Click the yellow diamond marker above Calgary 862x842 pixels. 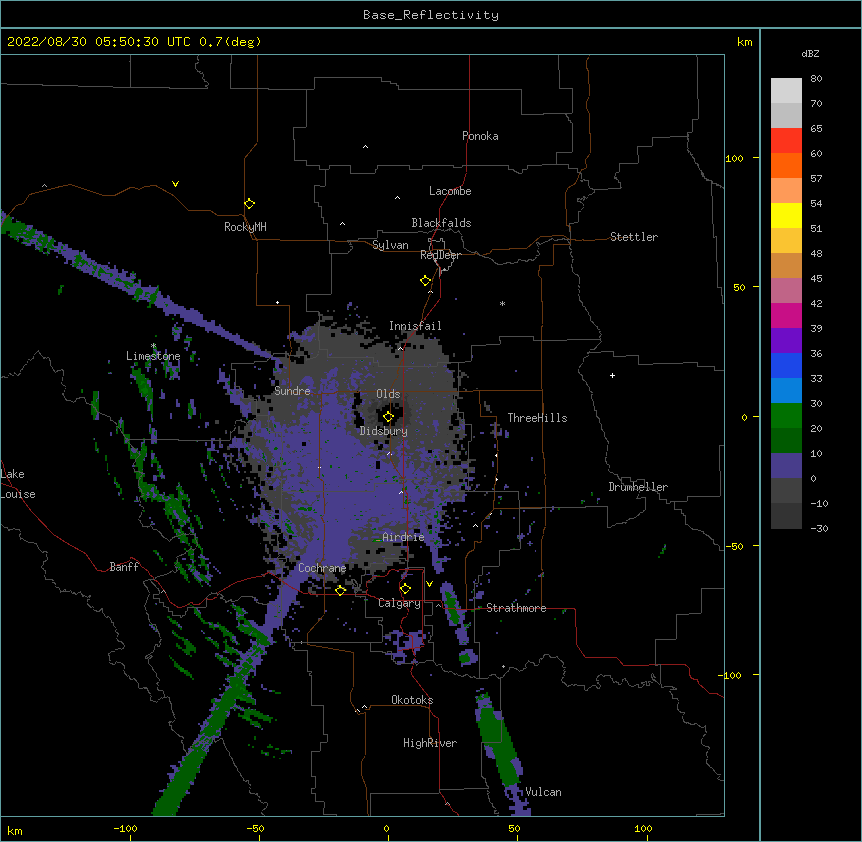click(x=405, y=589)
